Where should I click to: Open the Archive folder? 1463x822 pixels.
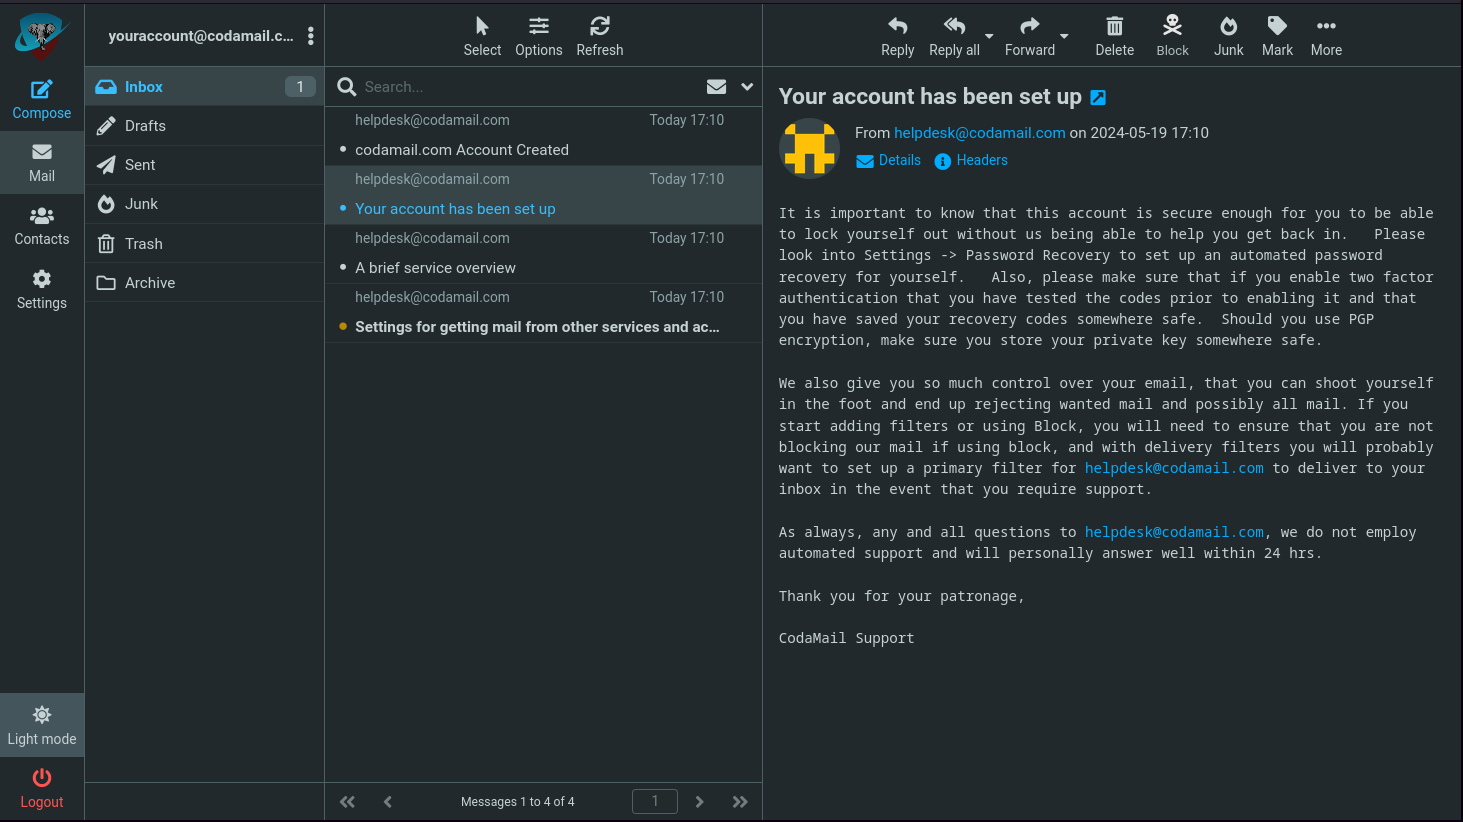pyautogui.click(x=204, y=283)
